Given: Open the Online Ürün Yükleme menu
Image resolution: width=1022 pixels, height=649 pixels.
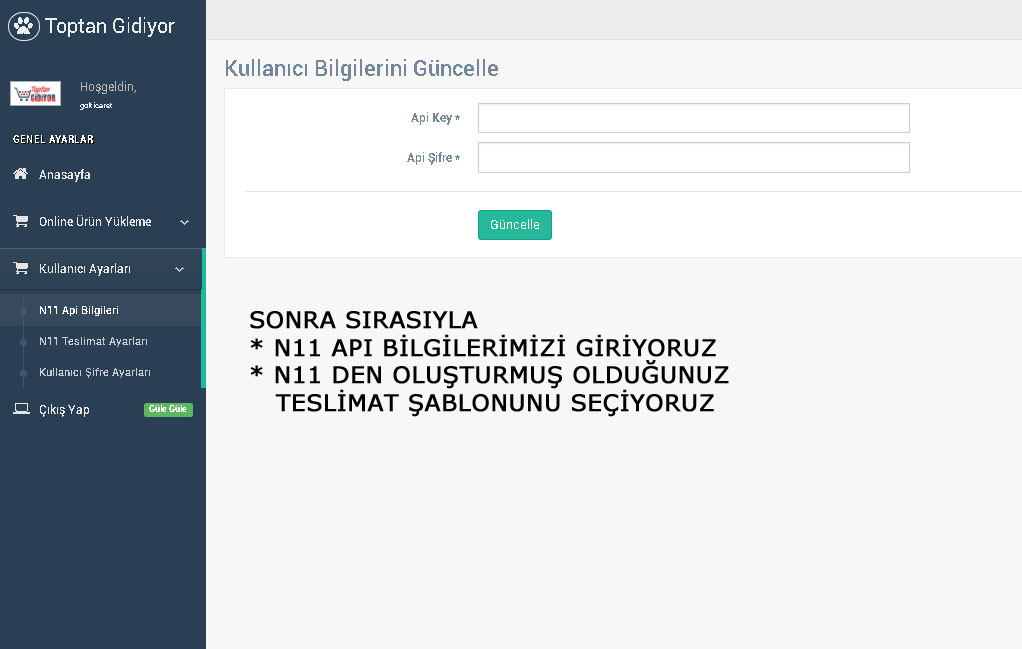Looking at the screenshot, I should [95, 222].
